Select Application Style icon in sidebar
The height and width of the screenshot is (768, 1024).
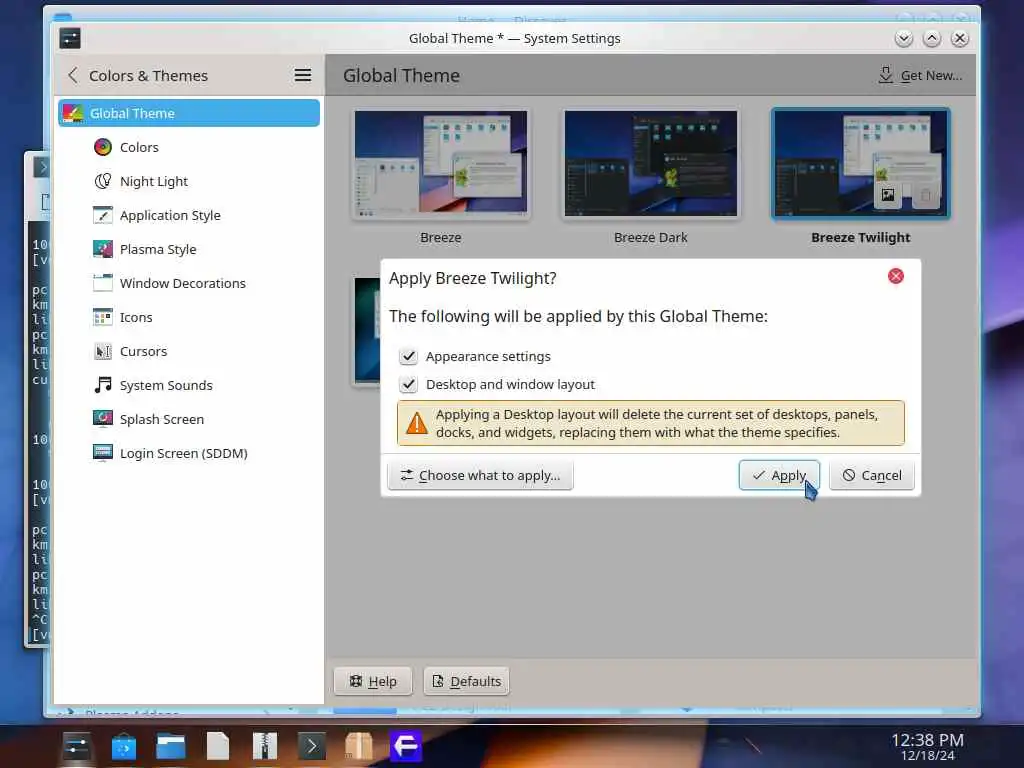click(x=103, y=215)
